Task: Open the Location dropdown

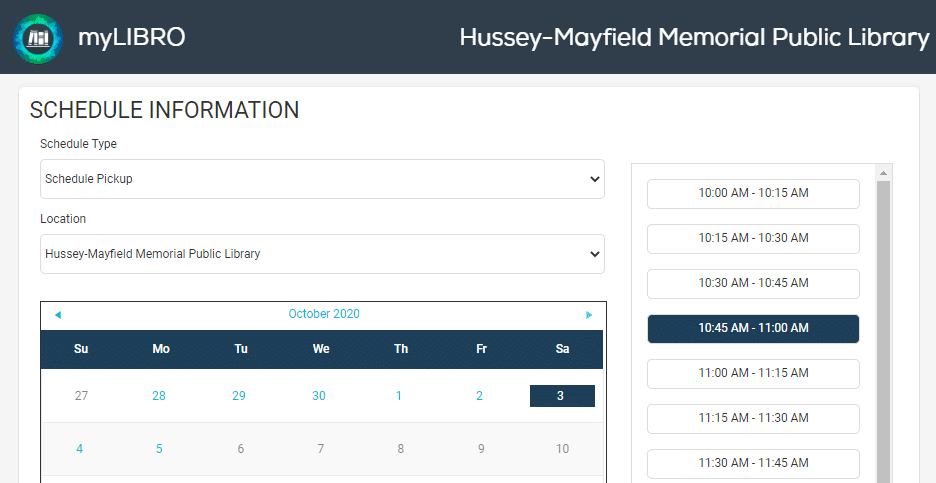Action: click(322, 254)
